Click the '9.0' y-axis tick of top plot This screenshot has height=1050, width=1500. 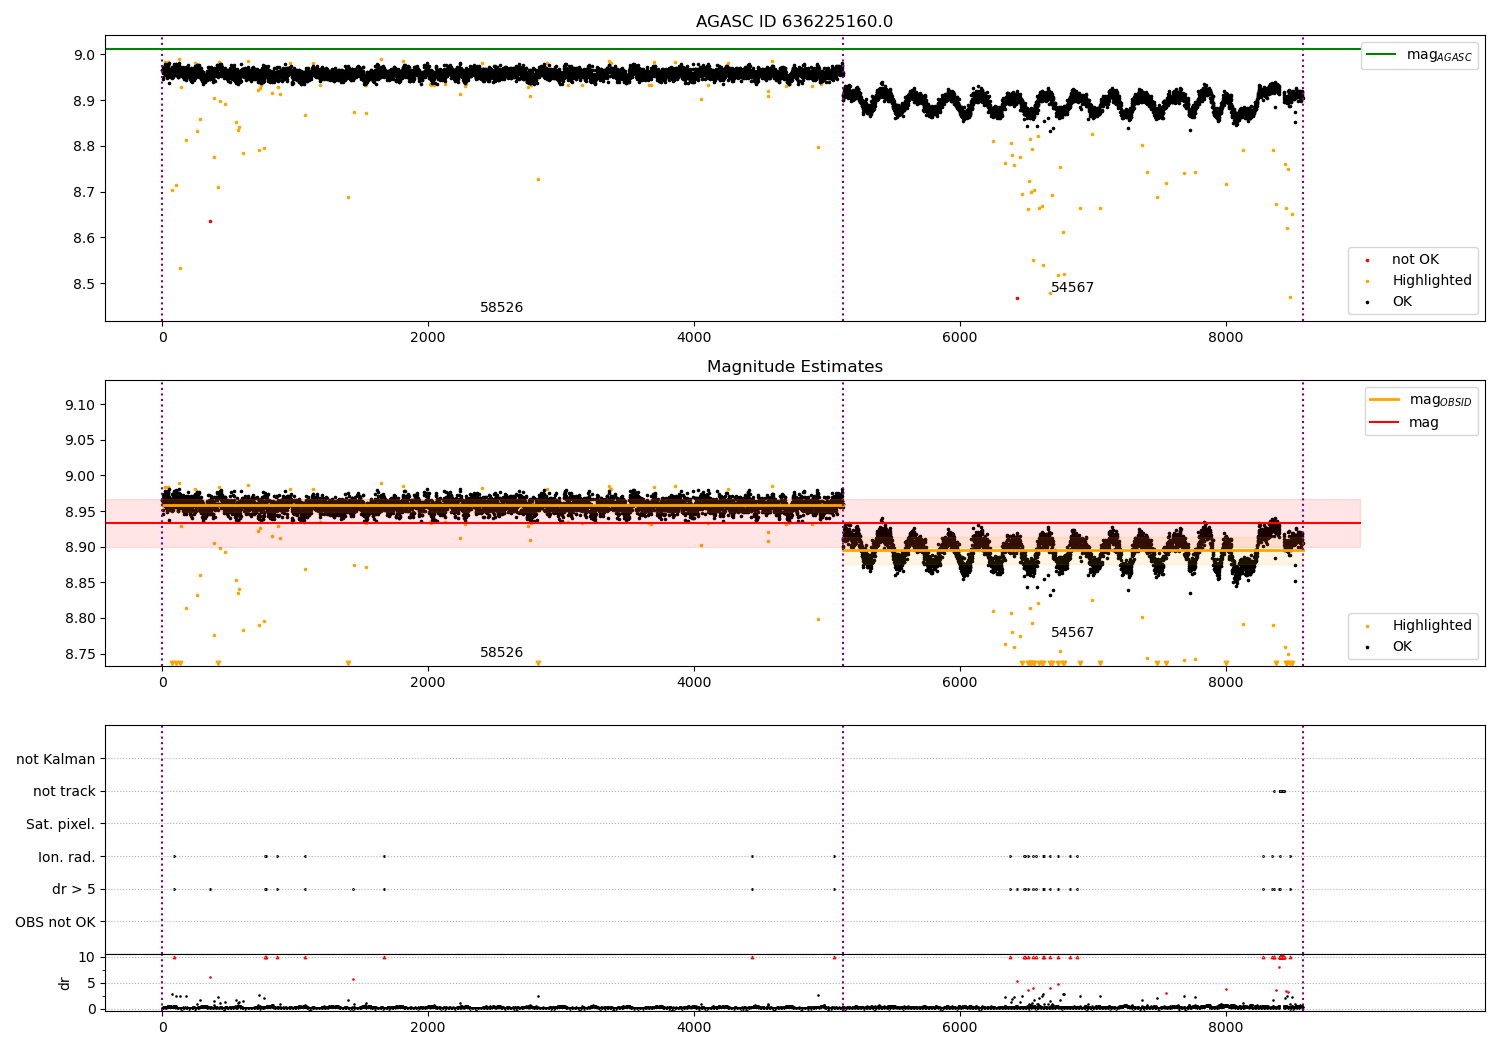[85, 55]
